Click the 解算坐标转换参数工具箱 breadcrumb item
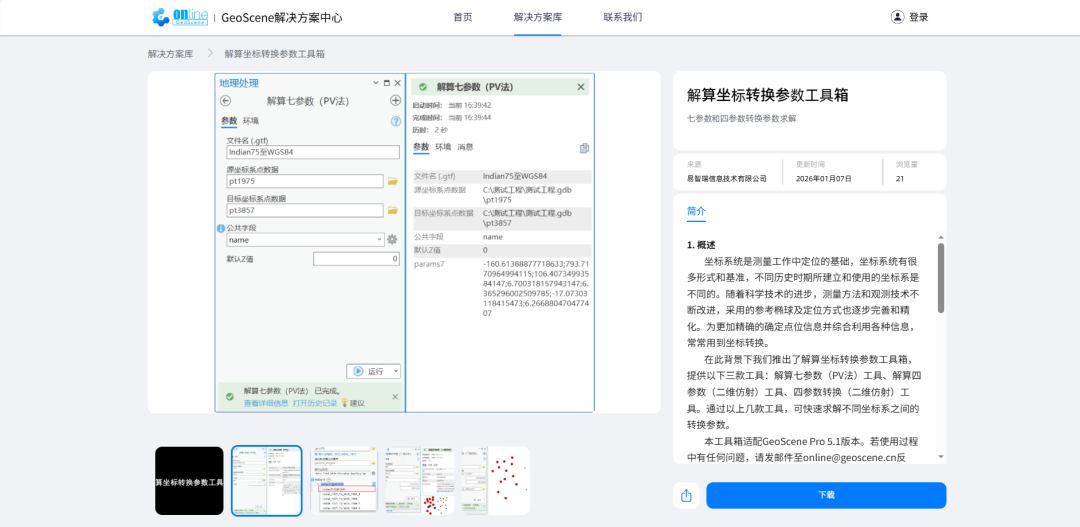This screenshot has height=527, width=1080. pos(275,54)
